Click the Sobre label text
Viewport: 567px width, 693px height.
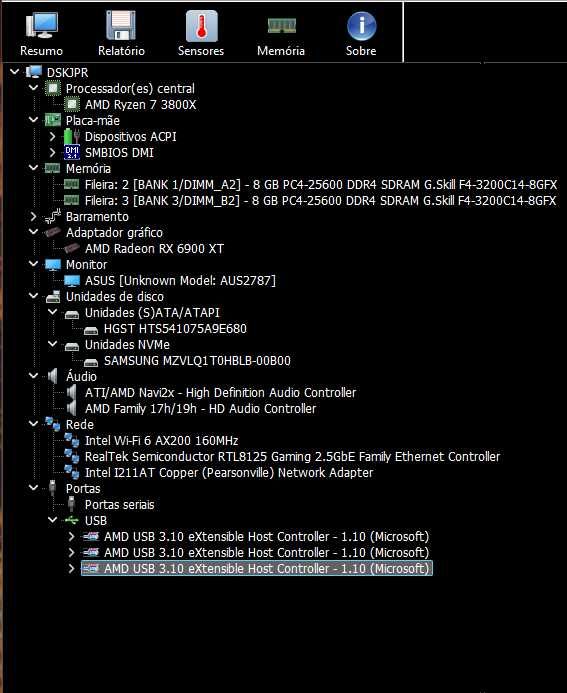pyautogui.click(x=361, y=51)
